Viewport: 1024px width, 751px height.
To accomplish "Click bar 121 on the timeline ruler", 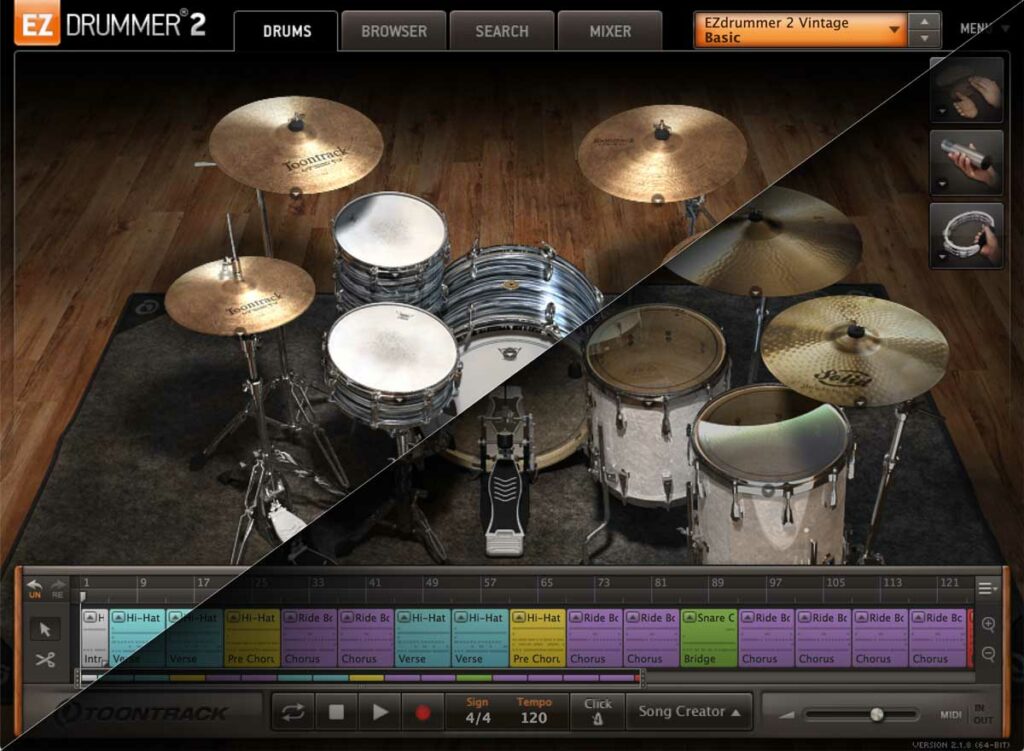I will (949, 583).
